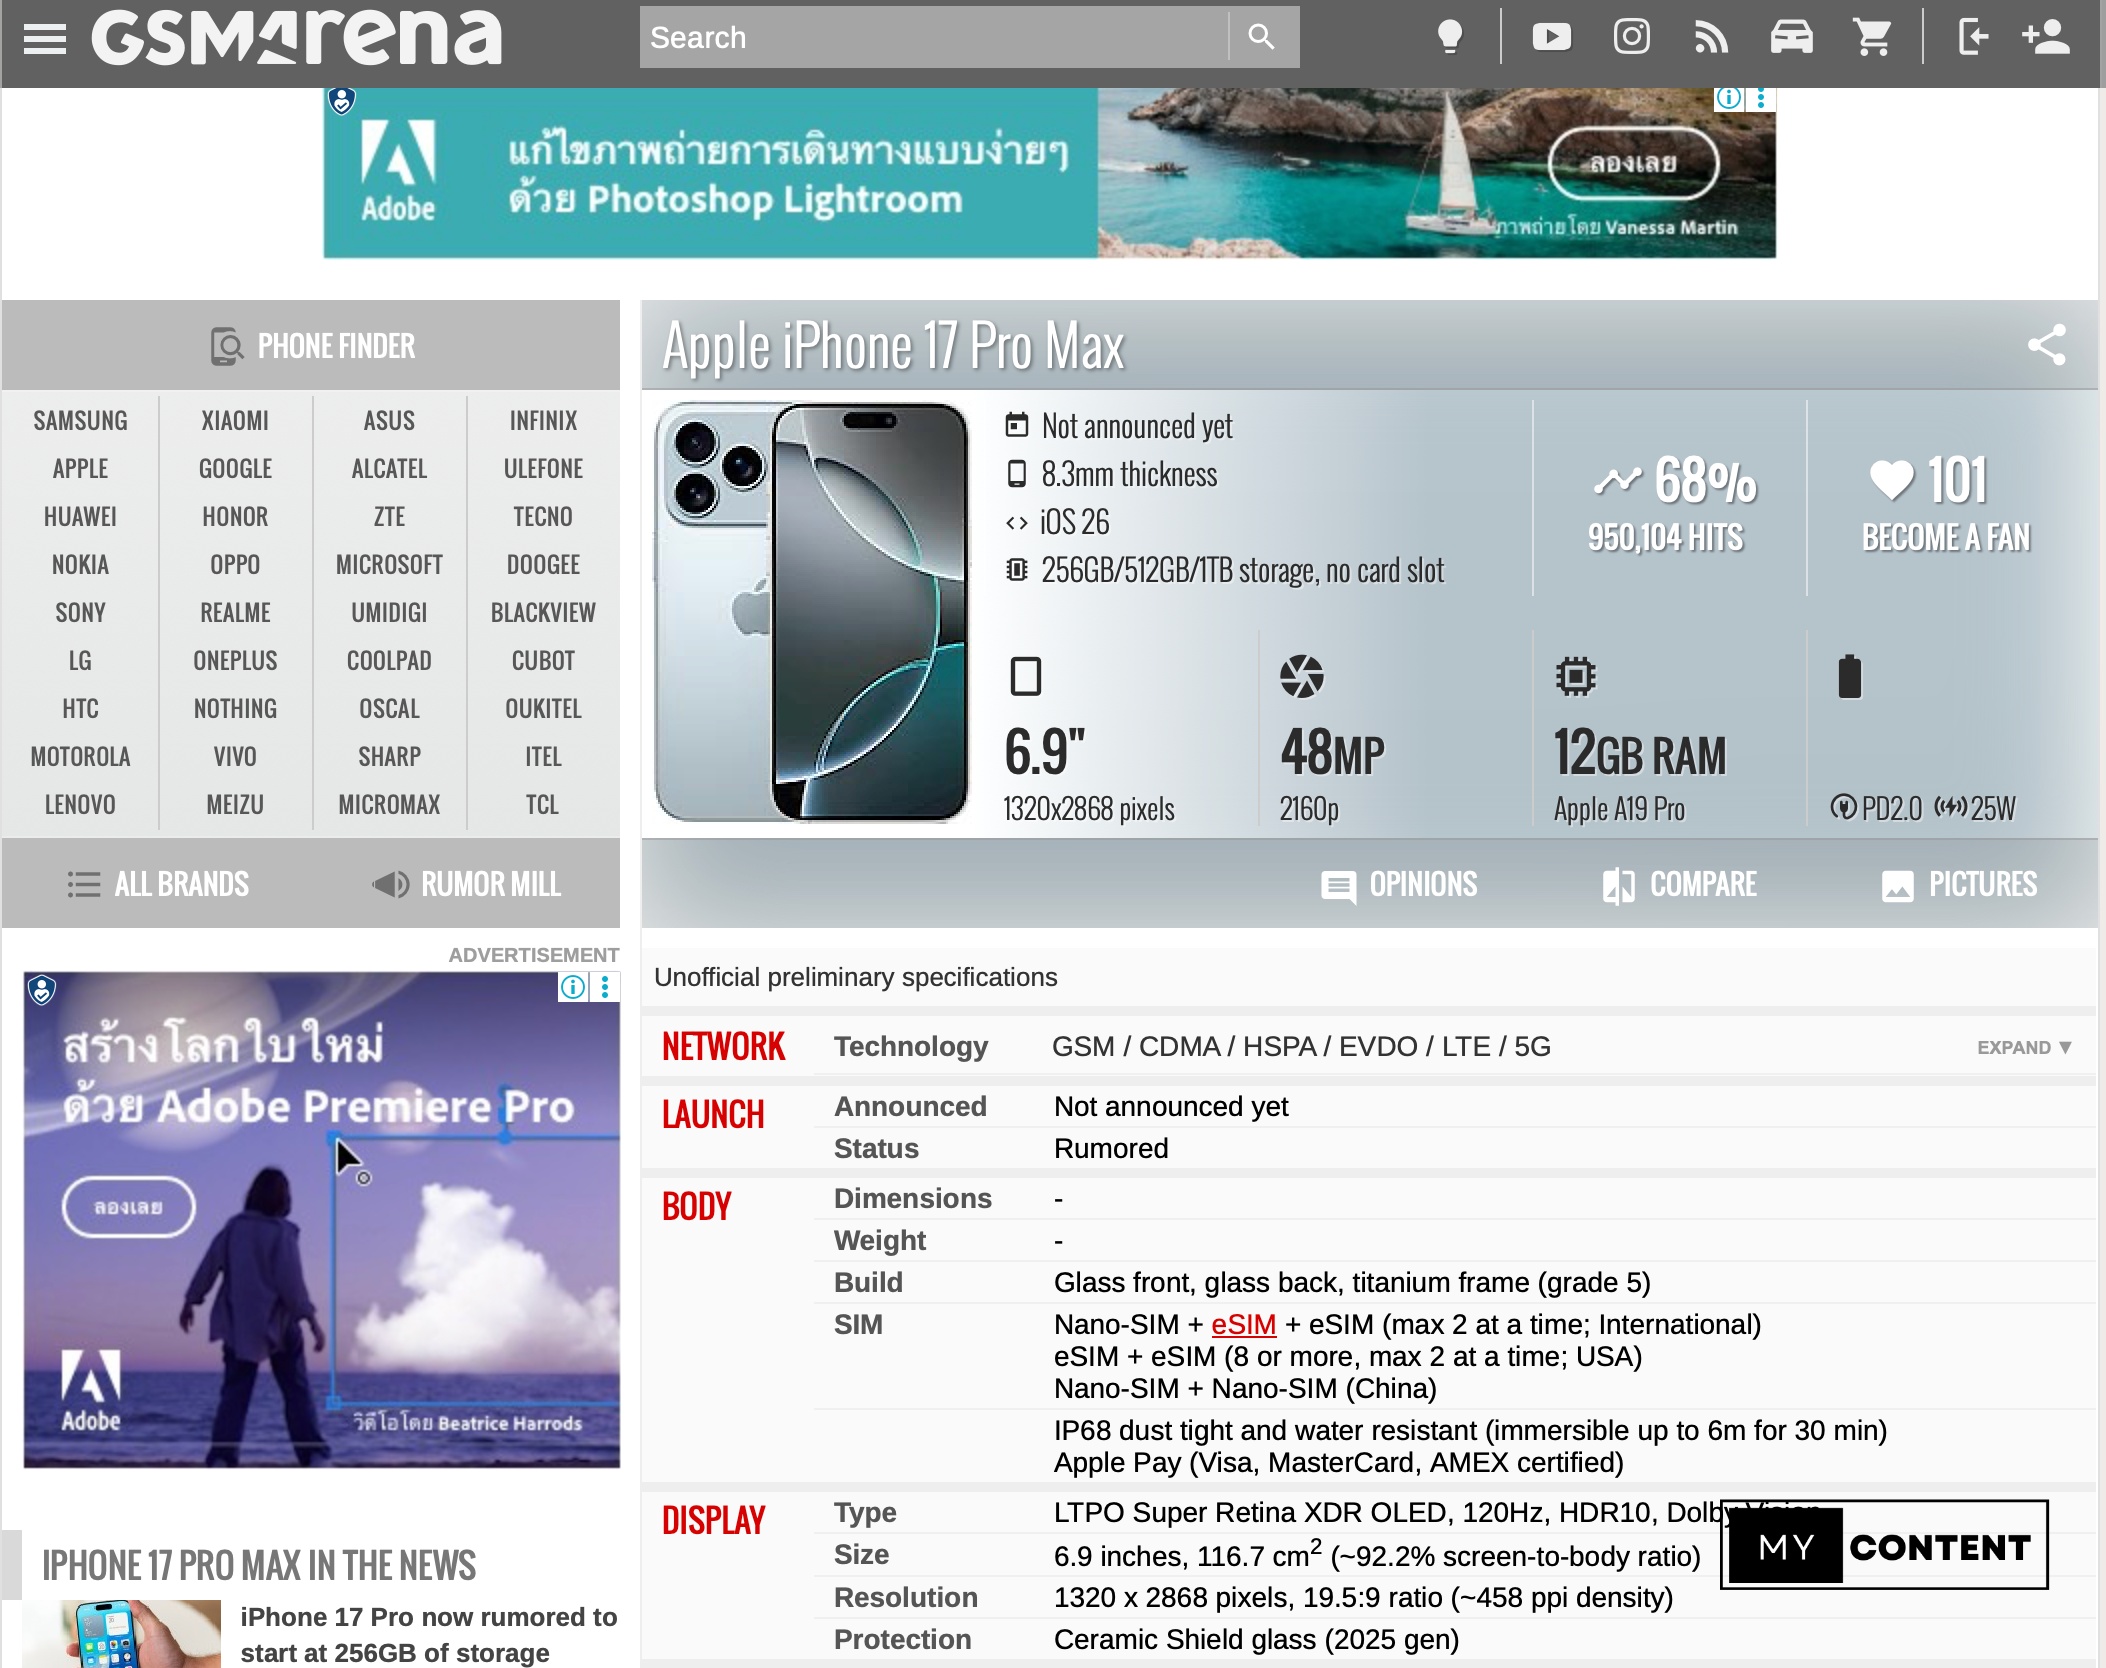Share the iPhone 17 Pro Max page
Screen dimensions: 2106x1668
click(x=2046, y=345)
